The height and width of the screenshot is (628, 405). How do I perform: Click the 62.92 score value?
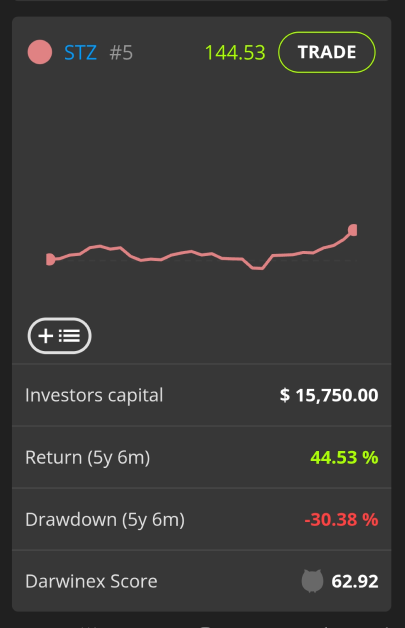coord(355,582)
